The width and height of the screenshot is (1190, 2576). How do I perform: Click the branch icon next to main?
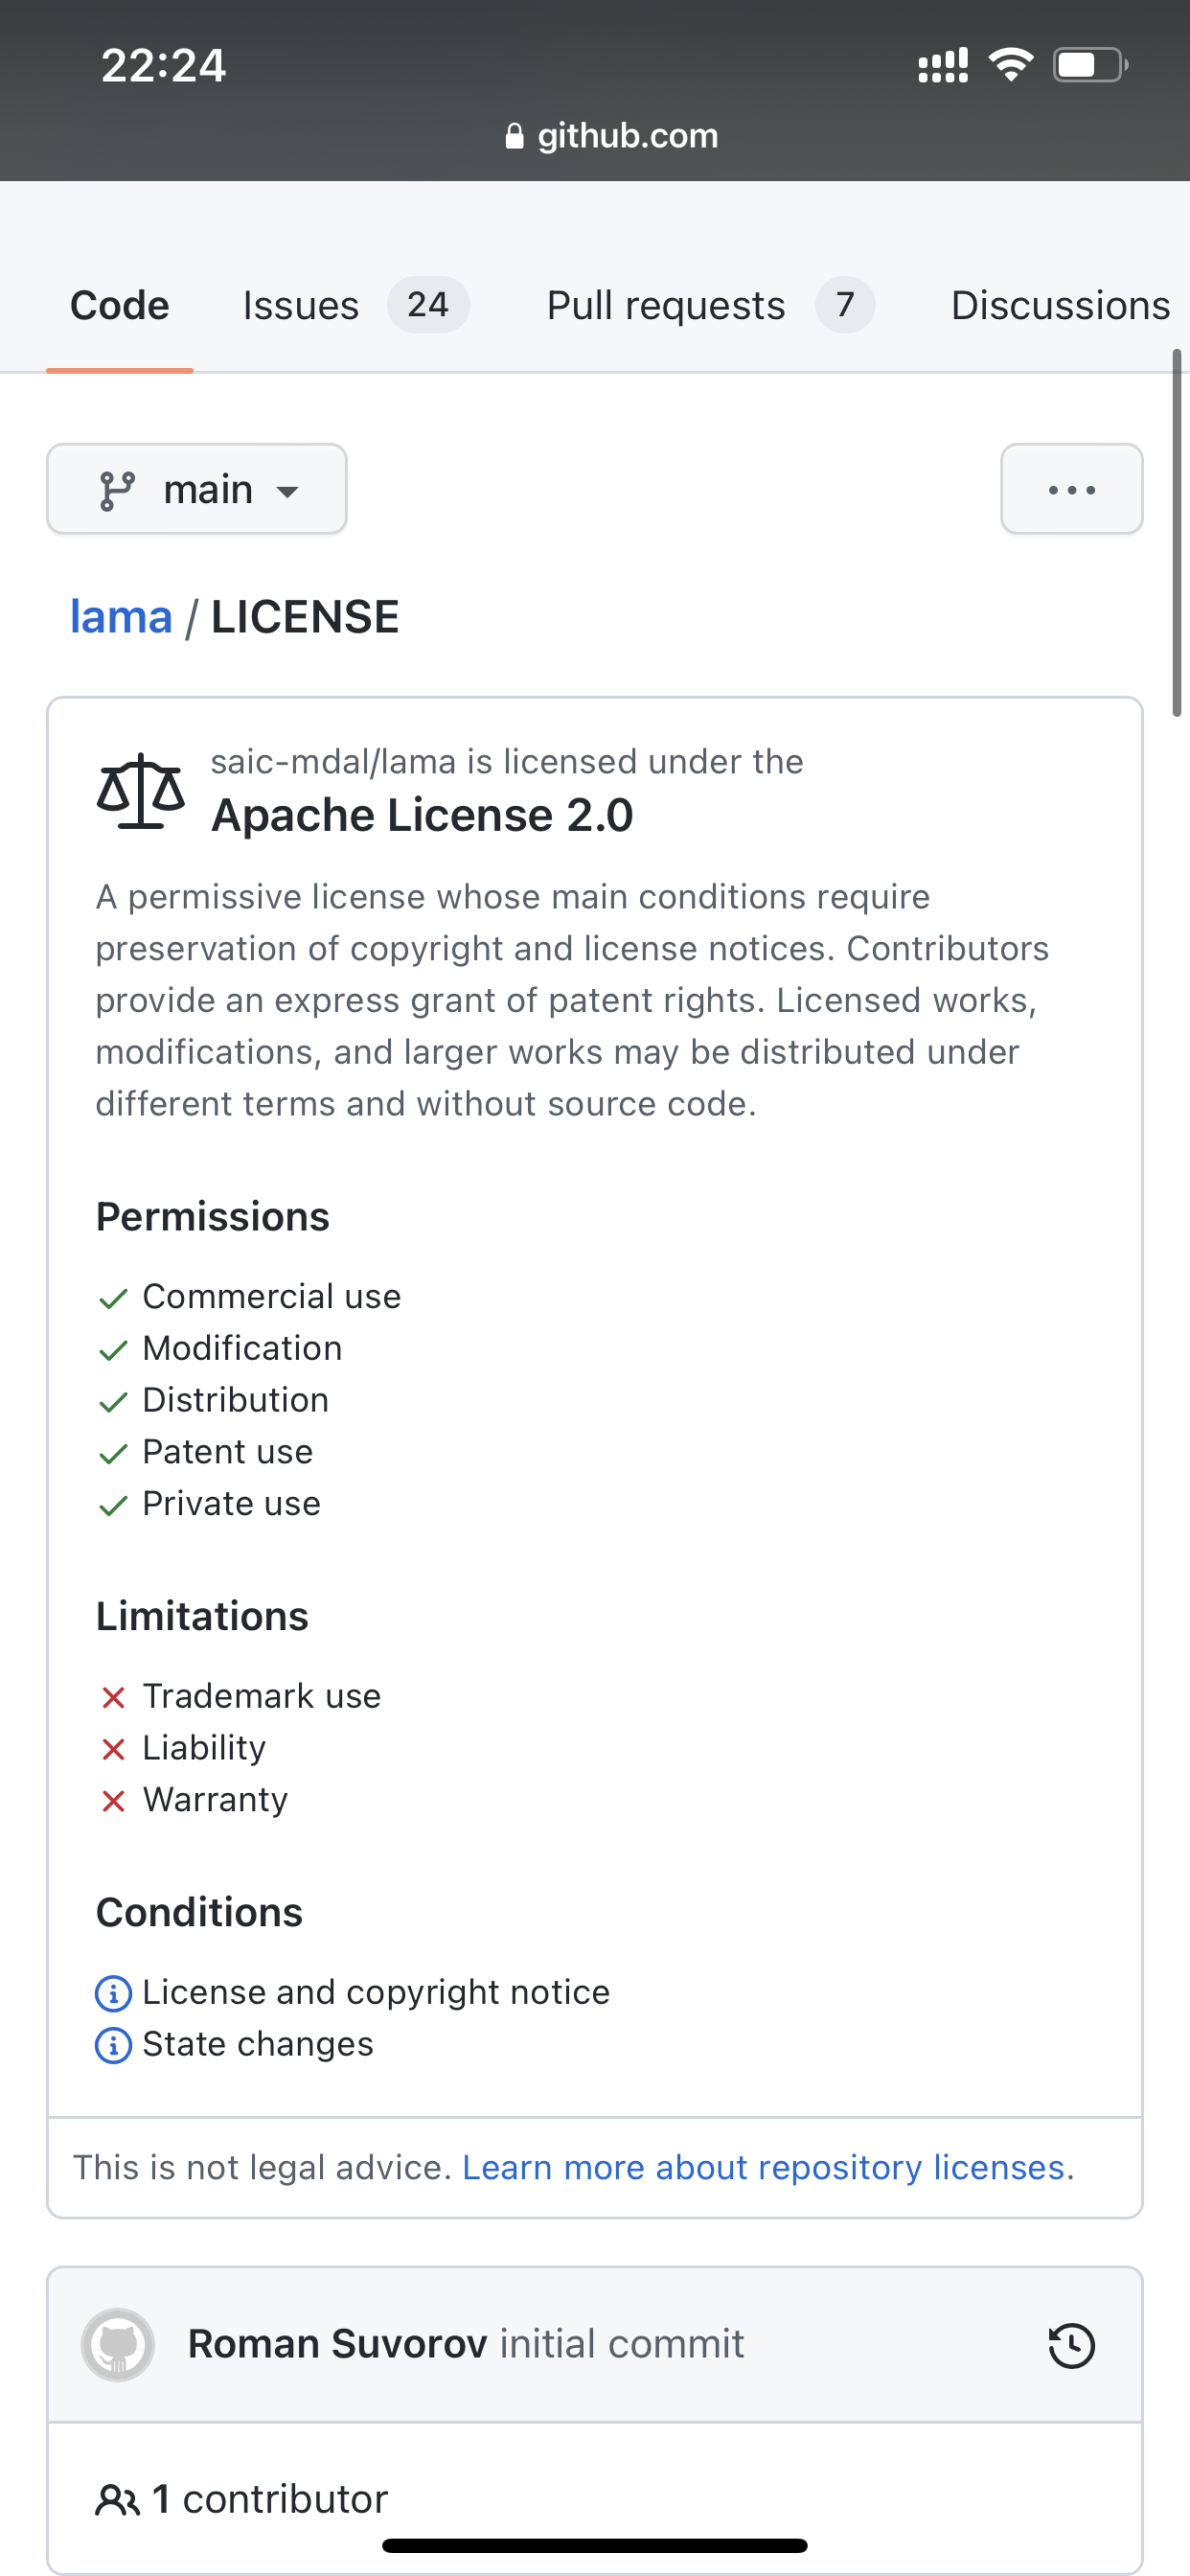click(x=117, y=489)
